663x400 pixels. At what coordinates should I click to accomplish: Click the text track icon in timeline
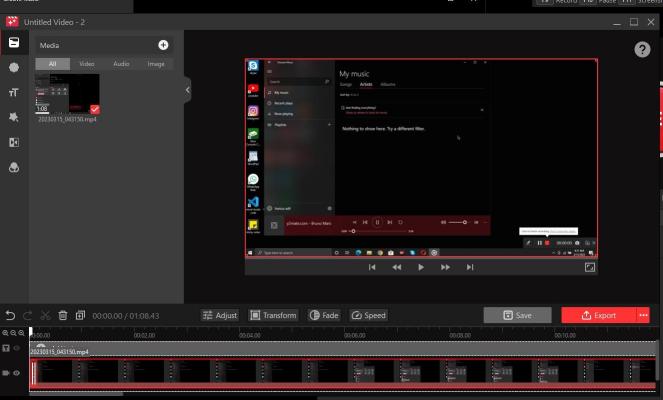[x=6, y=348]
